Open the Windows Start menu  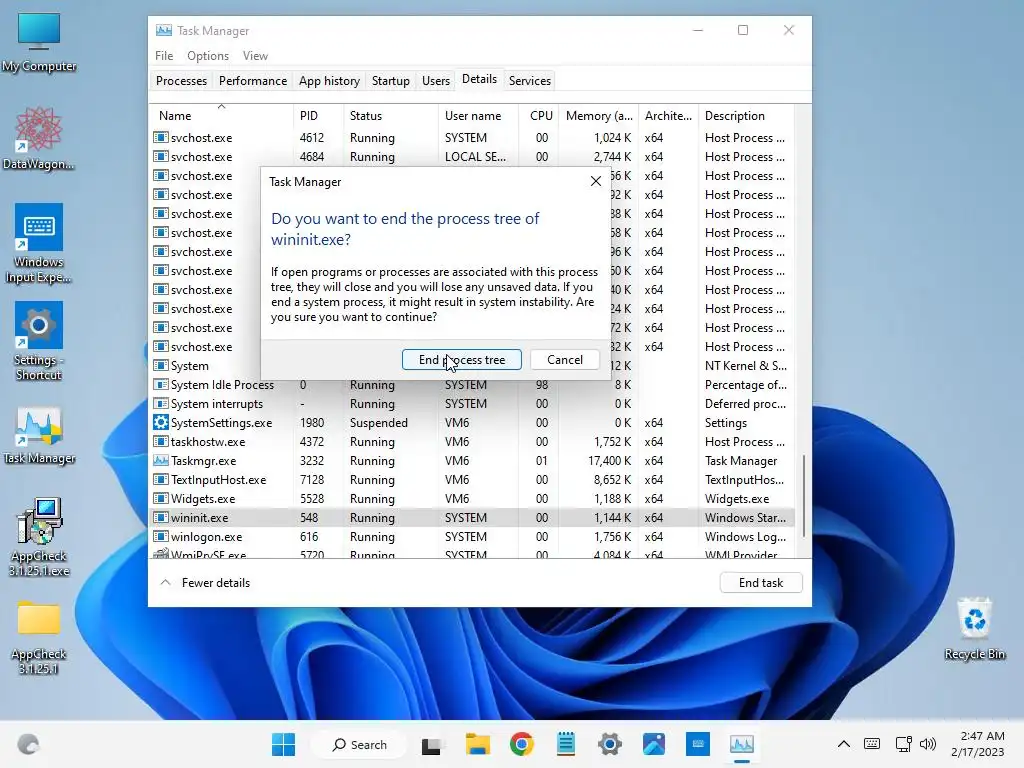click(283, 744)
